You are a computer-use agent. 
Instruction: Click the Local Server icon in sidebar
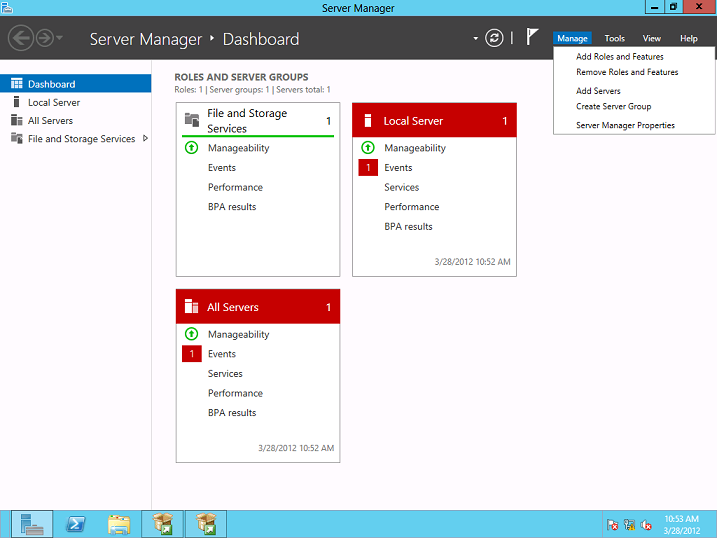tap(16, 101)
